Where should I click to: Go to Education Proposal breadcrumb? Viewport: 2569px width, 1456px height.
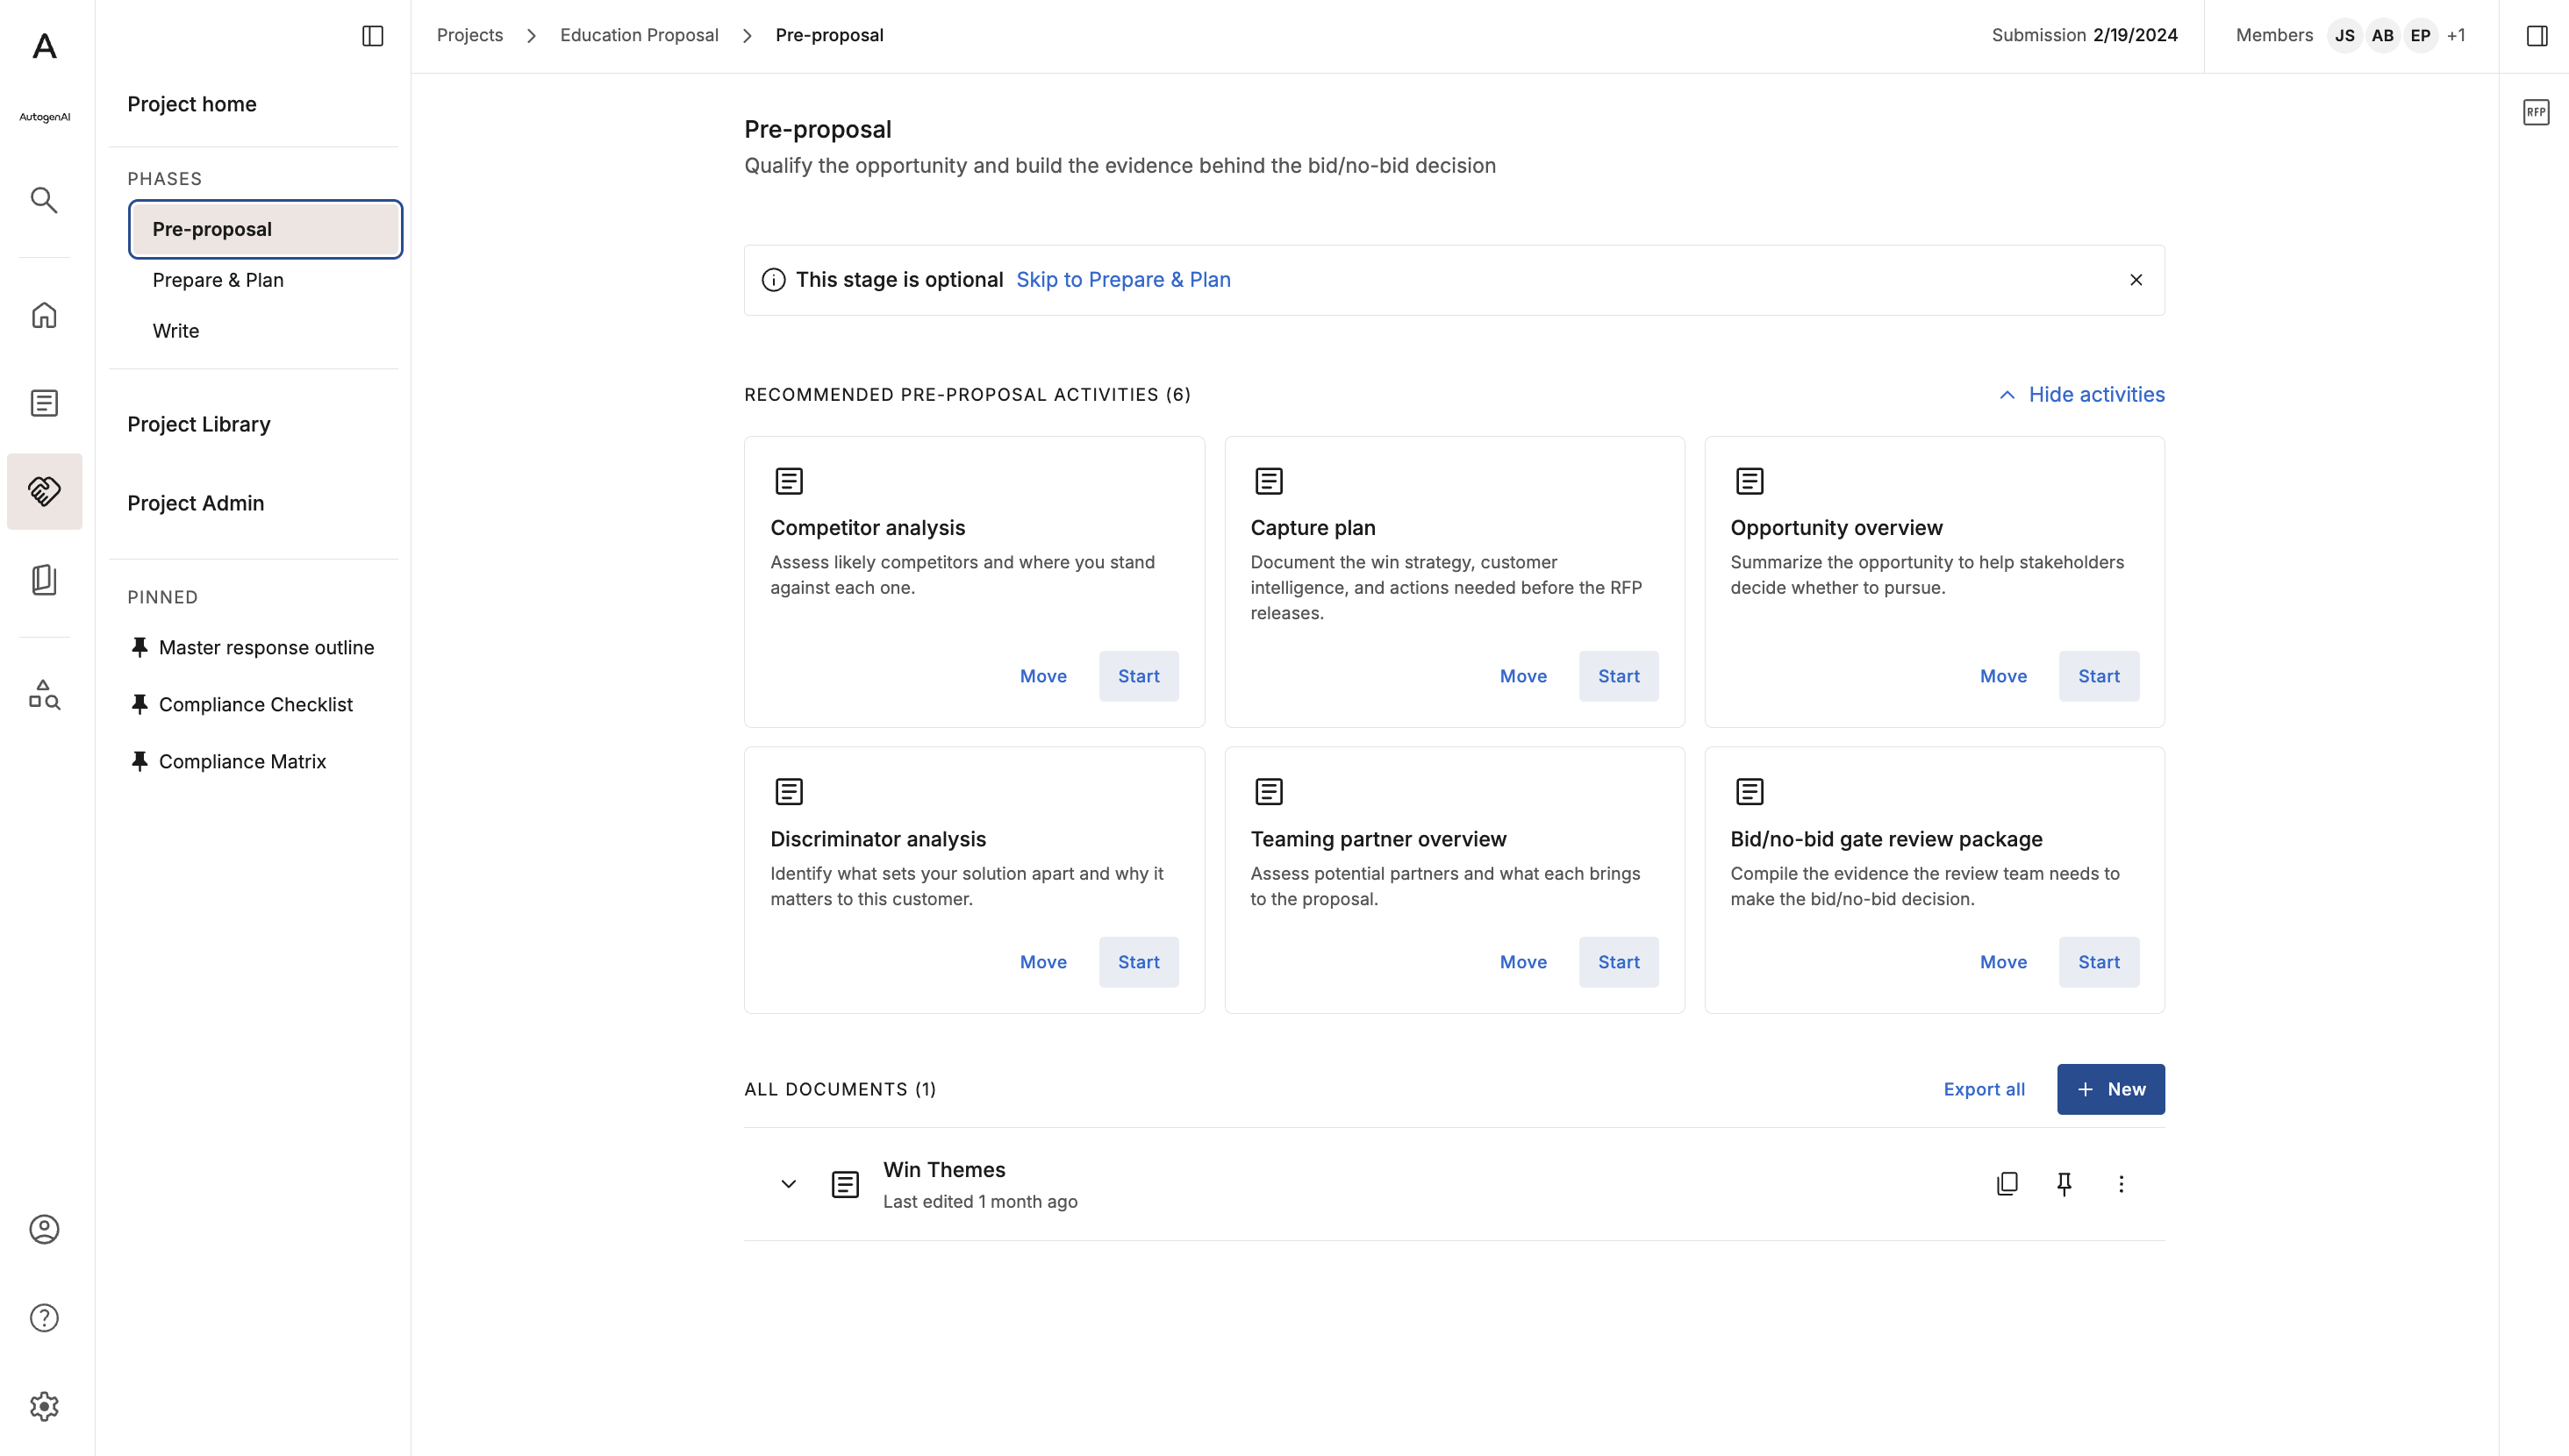coord(639,35)
